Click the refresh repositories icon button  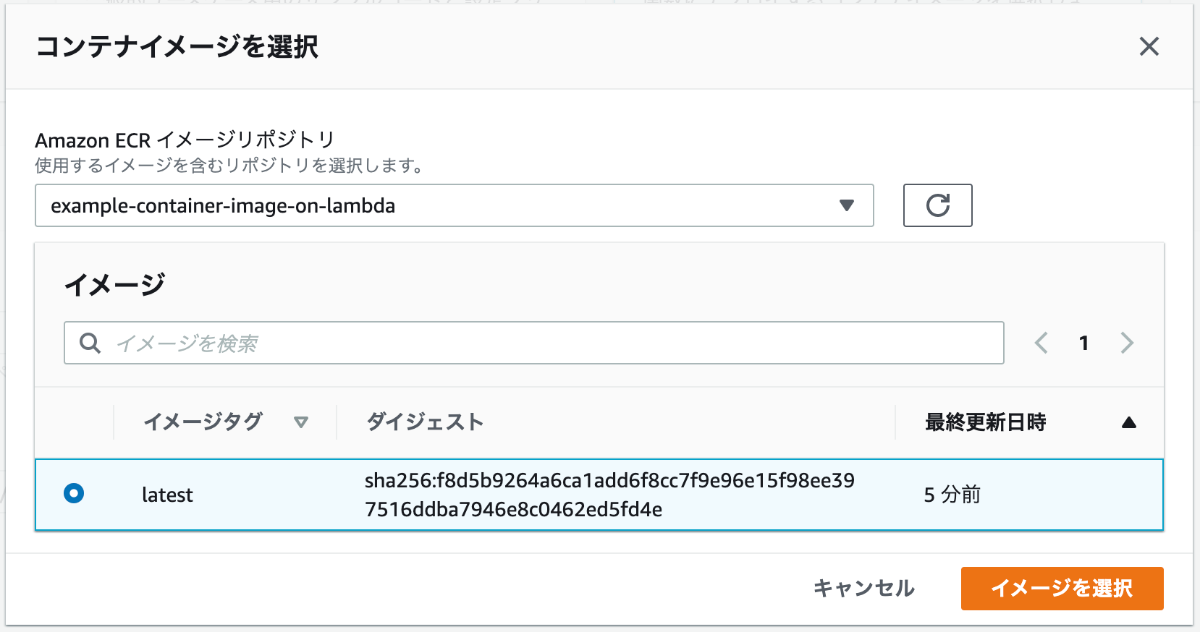coord(937,205)
